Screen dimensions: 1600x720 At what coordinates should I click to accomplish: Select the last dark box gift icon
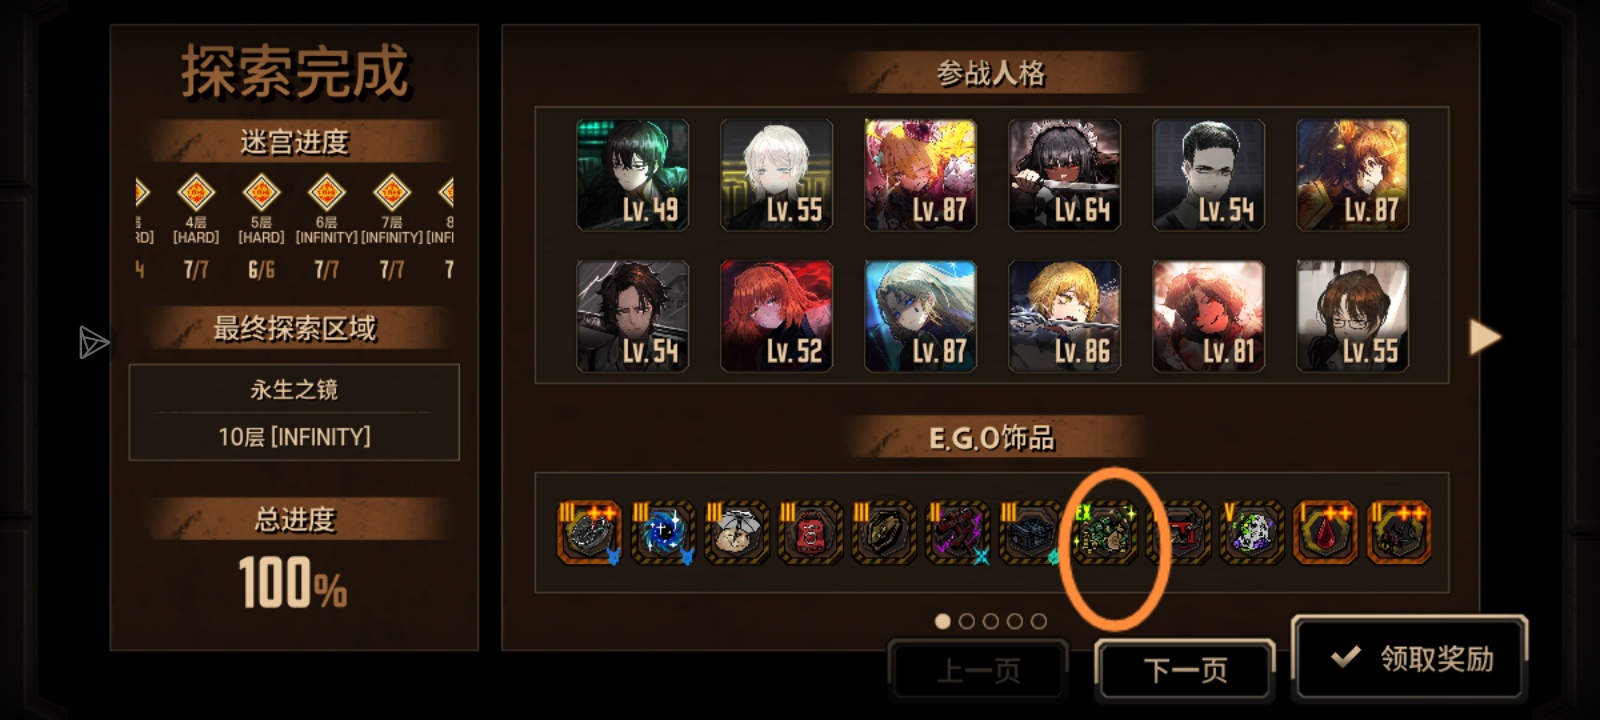point(1399,532)
